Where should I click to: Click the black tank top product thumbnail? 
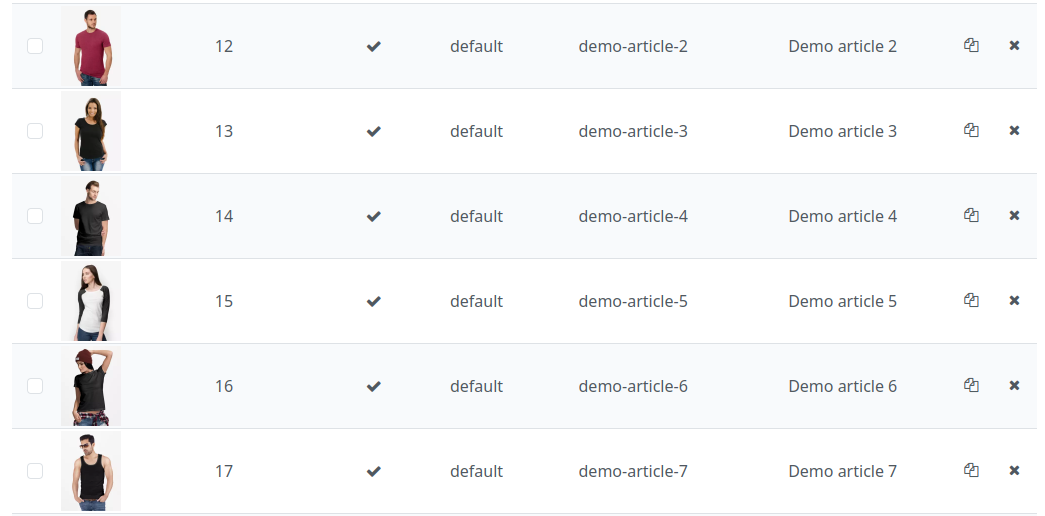click(x=91, y=471)
